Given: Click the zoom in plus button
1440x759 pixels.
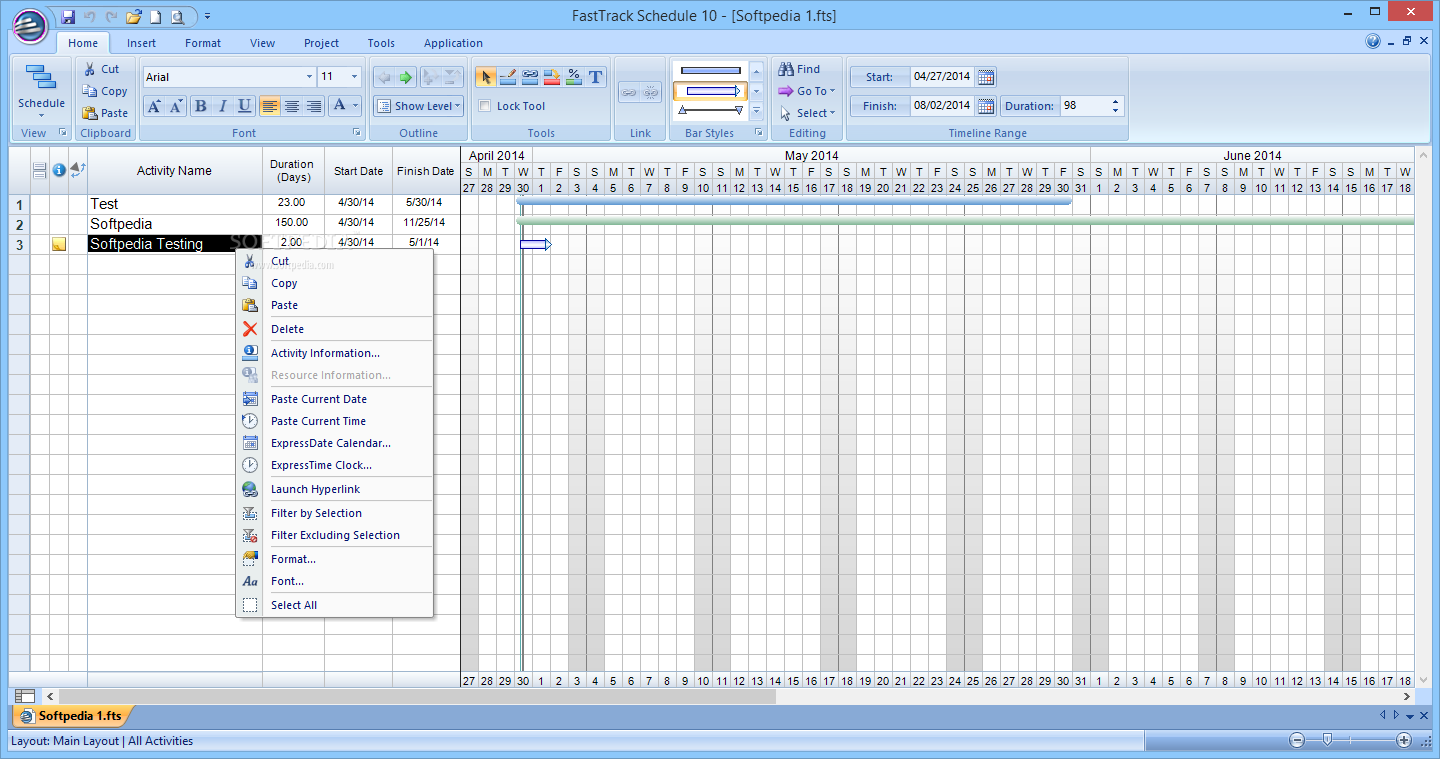Looking at the screenshot, I should pyautogui.click(x=1404, y=740).
